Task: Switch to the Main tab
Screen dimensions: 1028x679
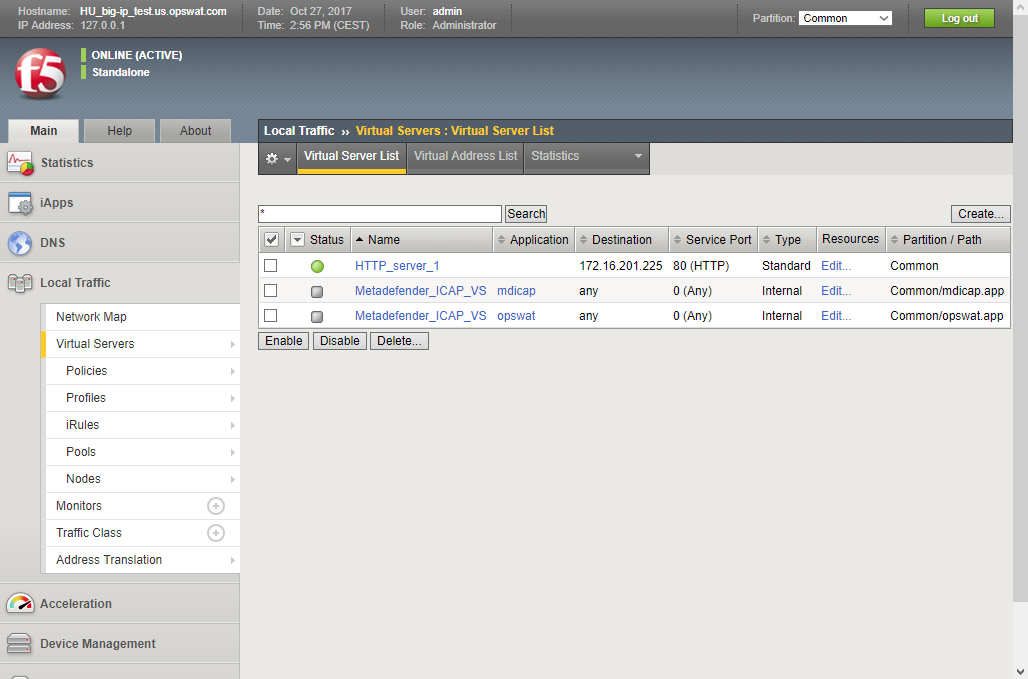Action: click(43, 131)
